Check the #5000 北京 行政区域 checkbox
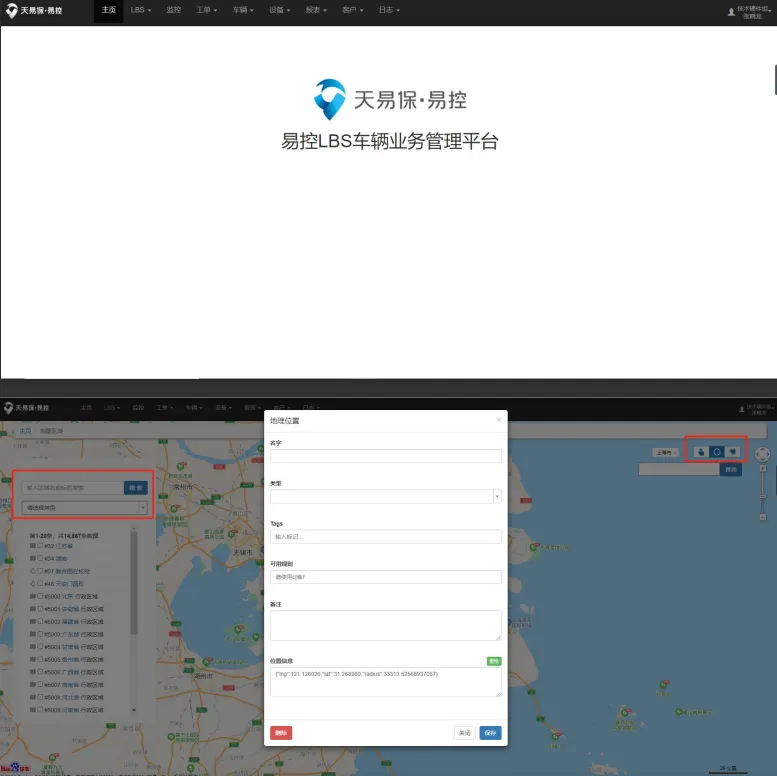Viewport: 777px width, 776px height. point(40,595)
